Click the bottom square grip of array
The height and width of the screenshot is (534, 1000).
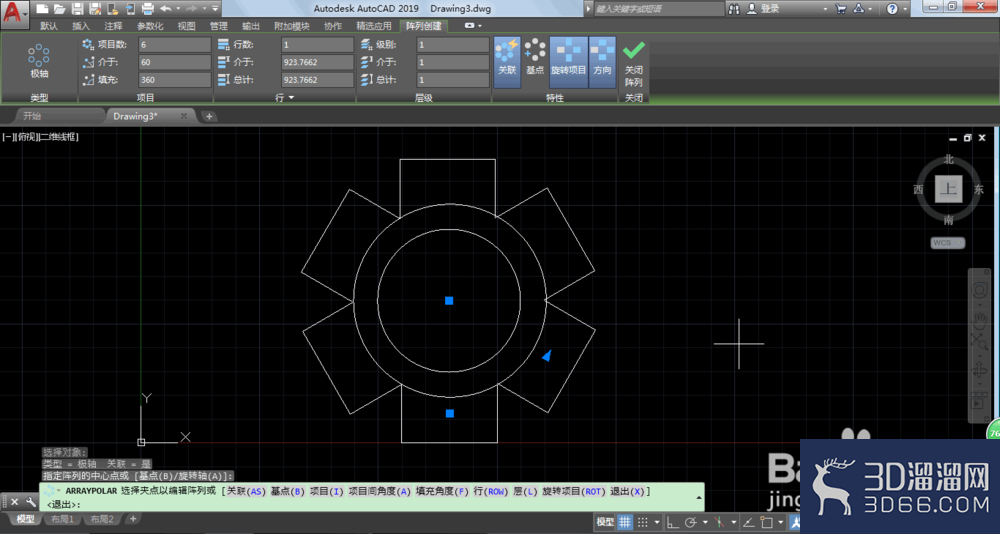pos(450,413)
